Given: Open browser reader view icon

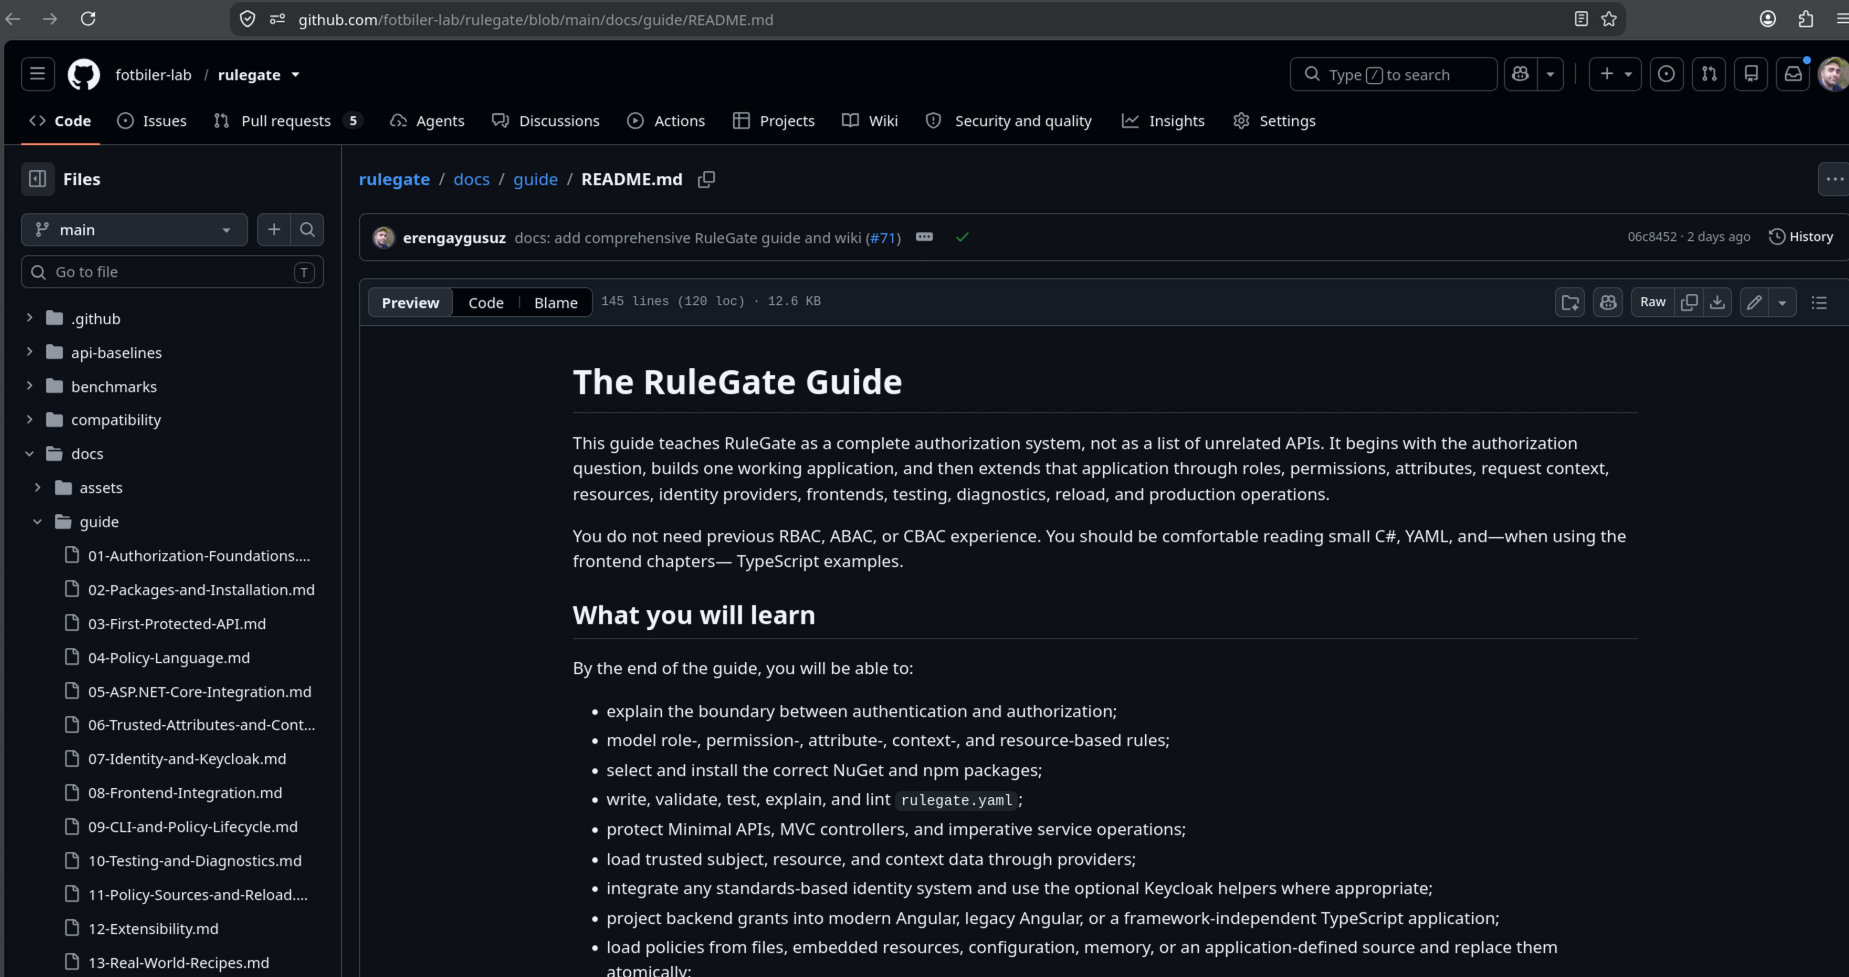Looking at the screenshot, I should coord(1581,19).
